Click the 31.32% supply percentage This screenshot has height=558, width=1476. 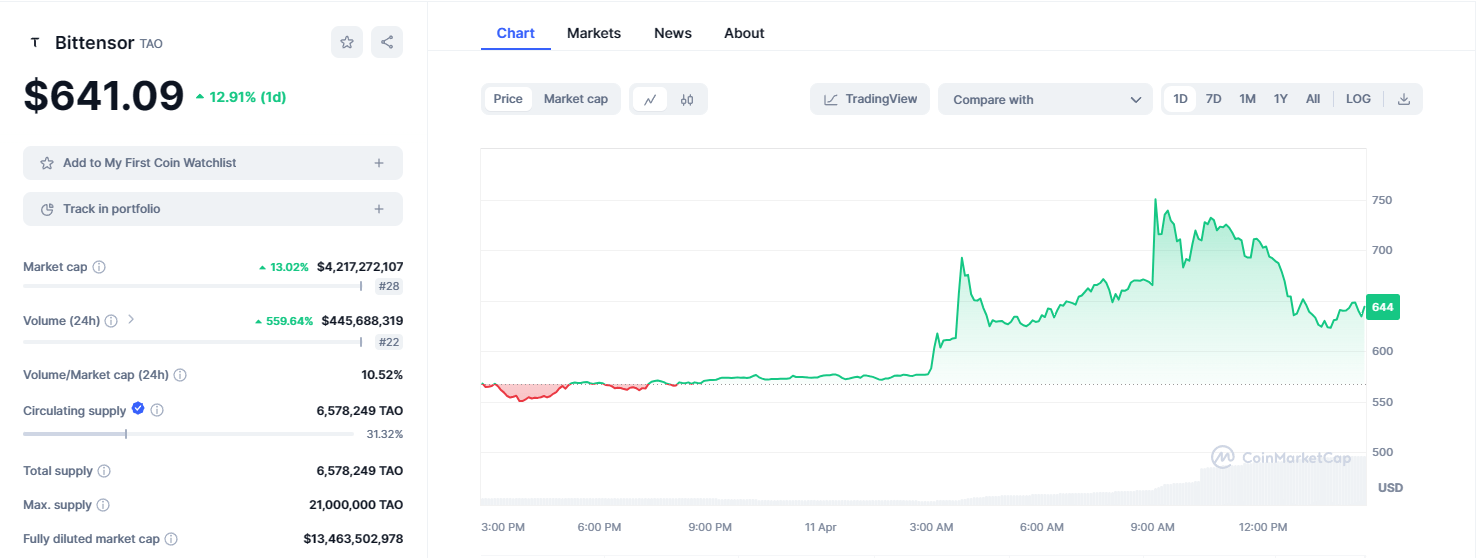384,434
